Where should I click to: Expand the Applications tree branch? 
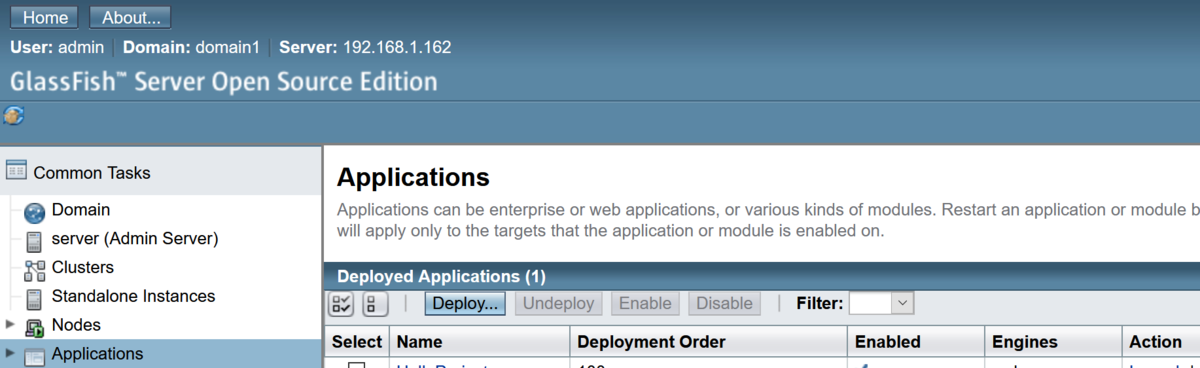coord(10,353)
